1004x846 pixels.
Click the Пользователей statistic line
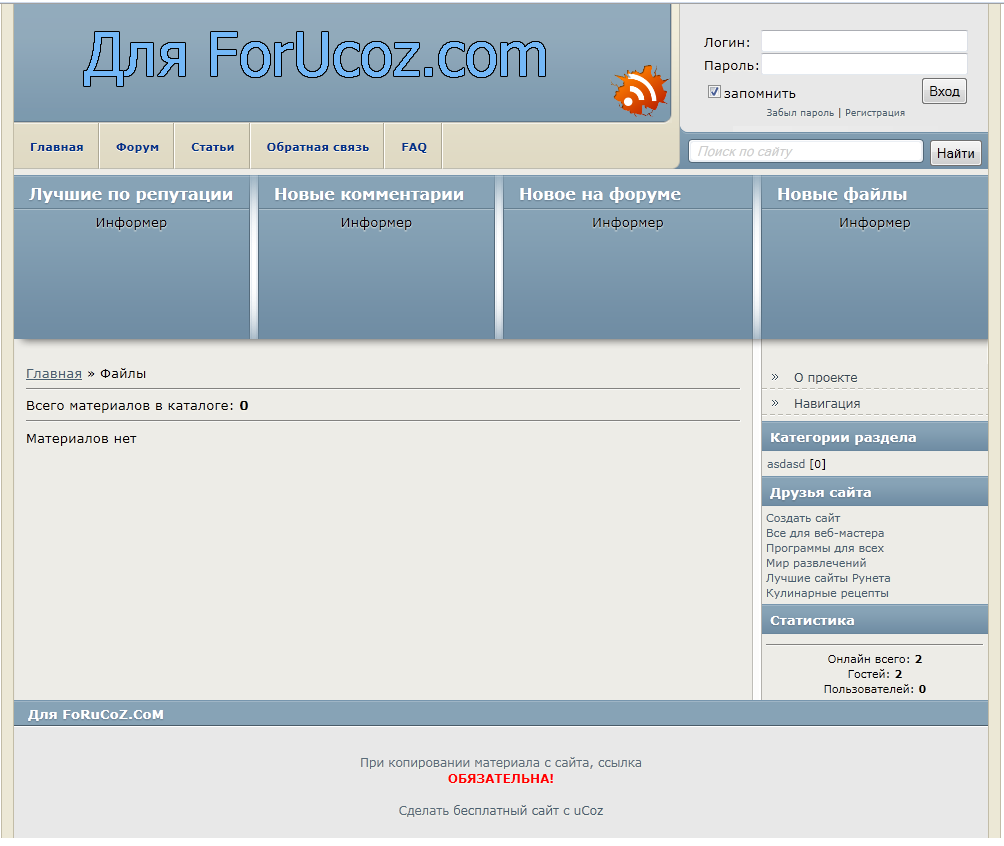coord(875,689)
